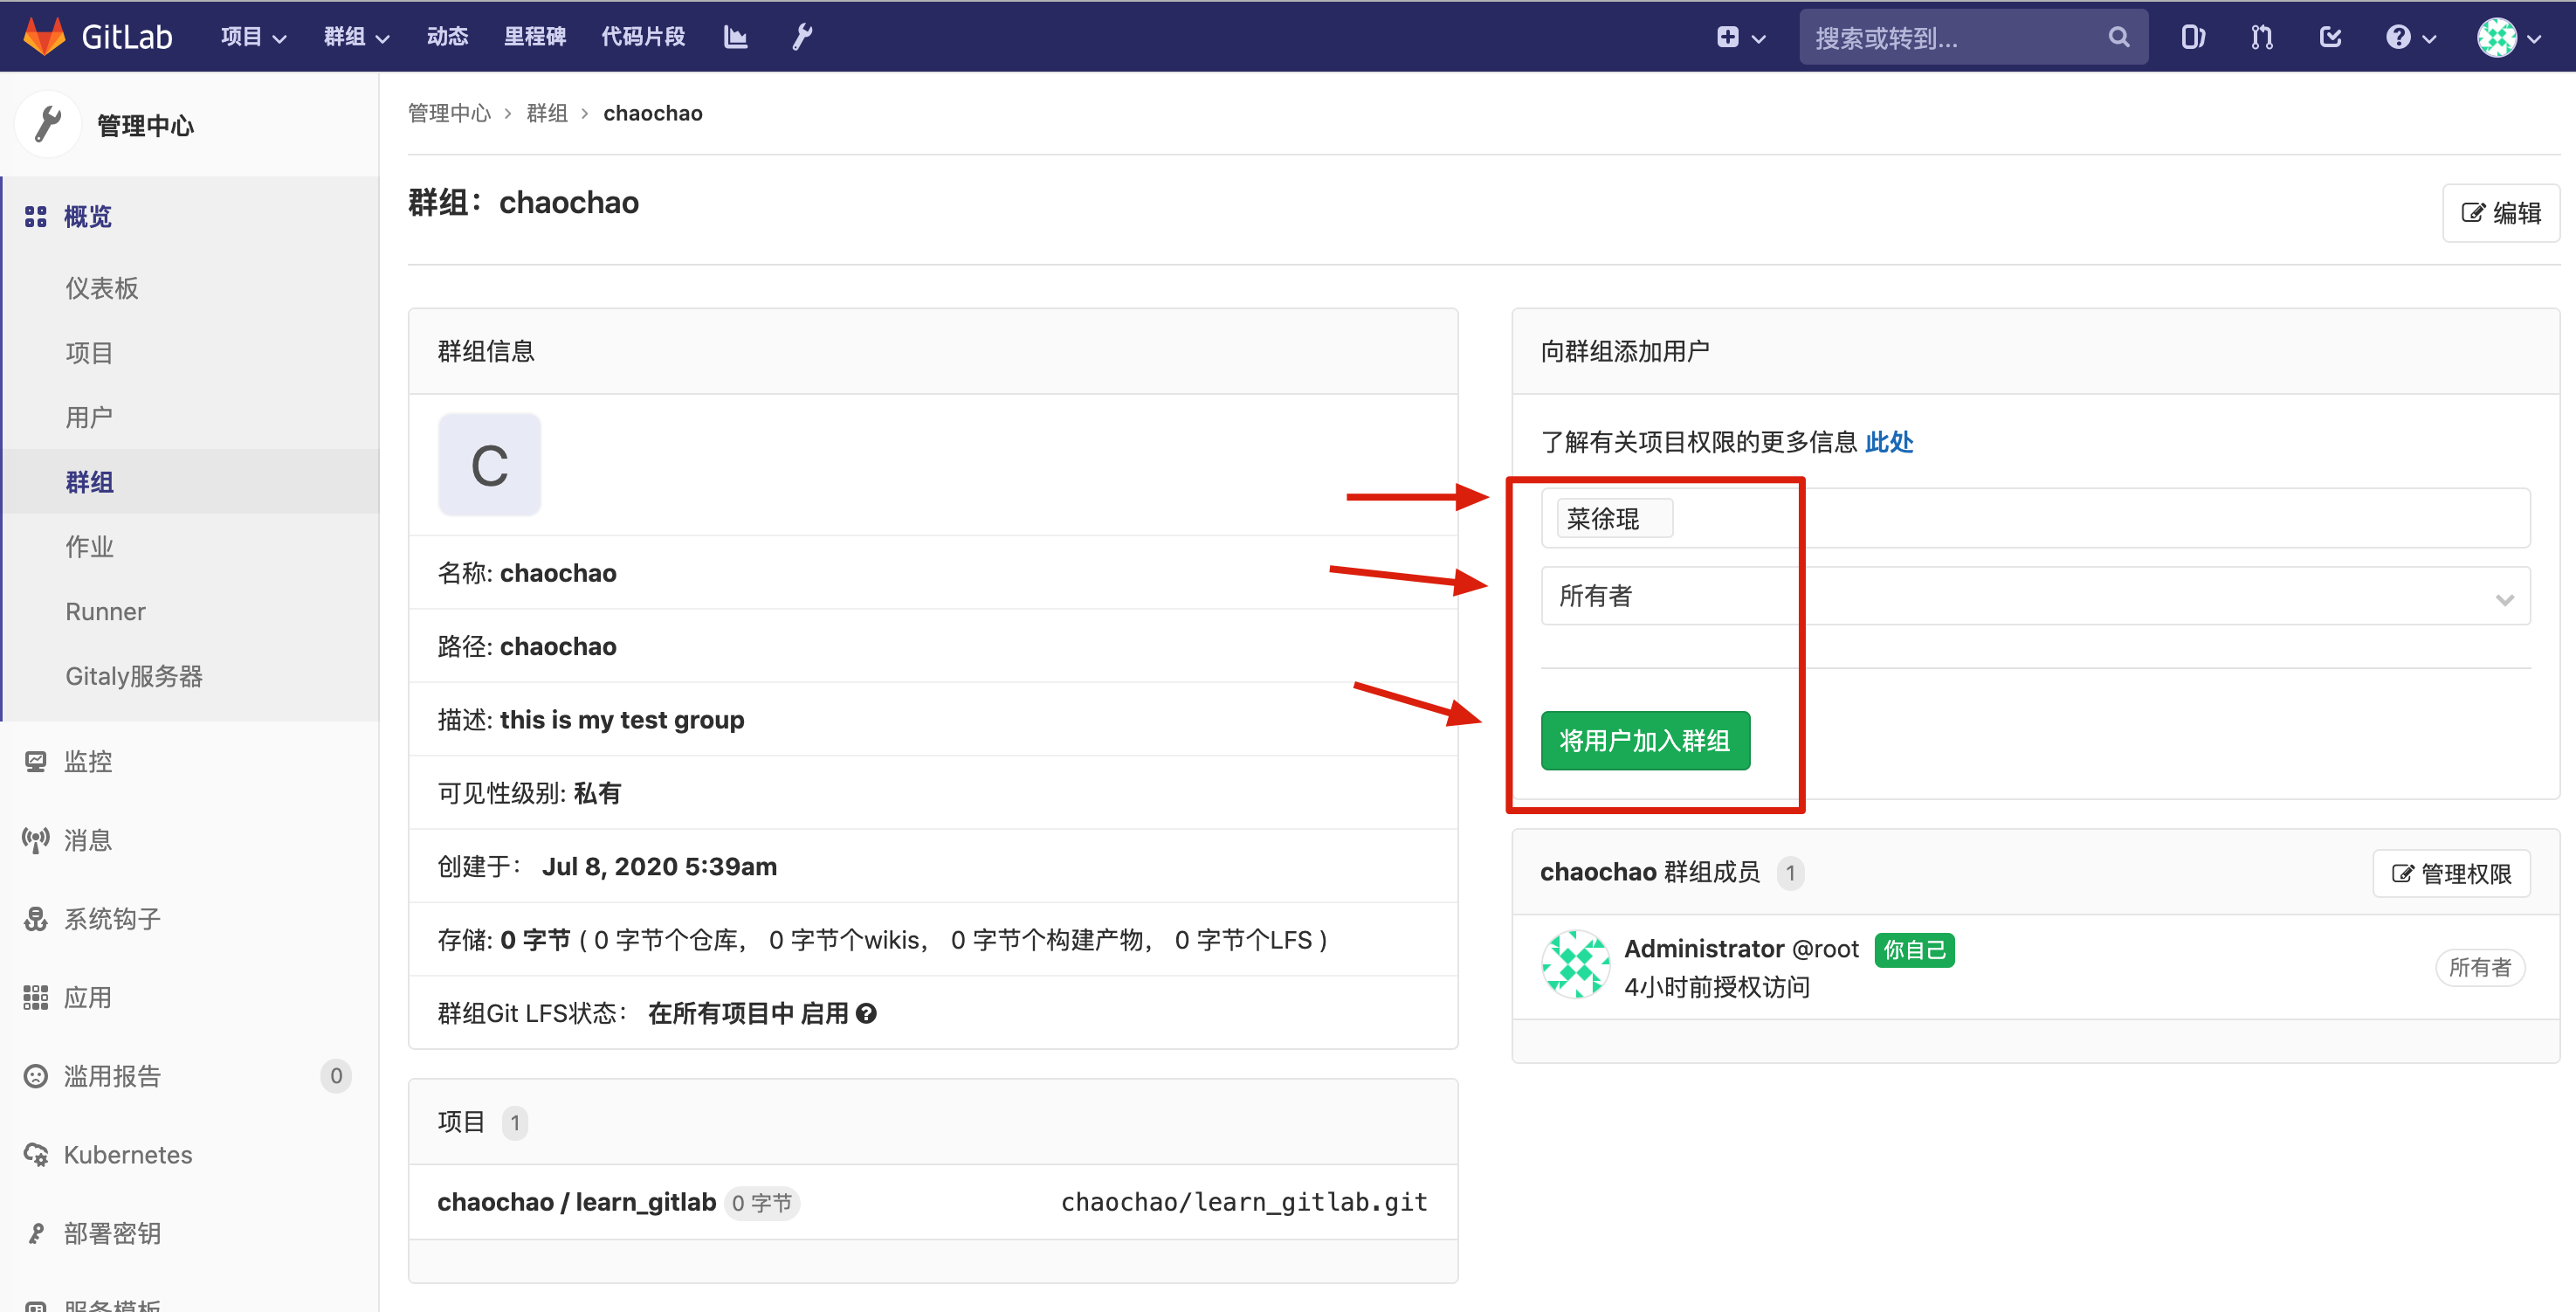This screenshot has height=1312, width=2576.
Task: Open the issues icon in navbar
Action: click(2192, 37)
